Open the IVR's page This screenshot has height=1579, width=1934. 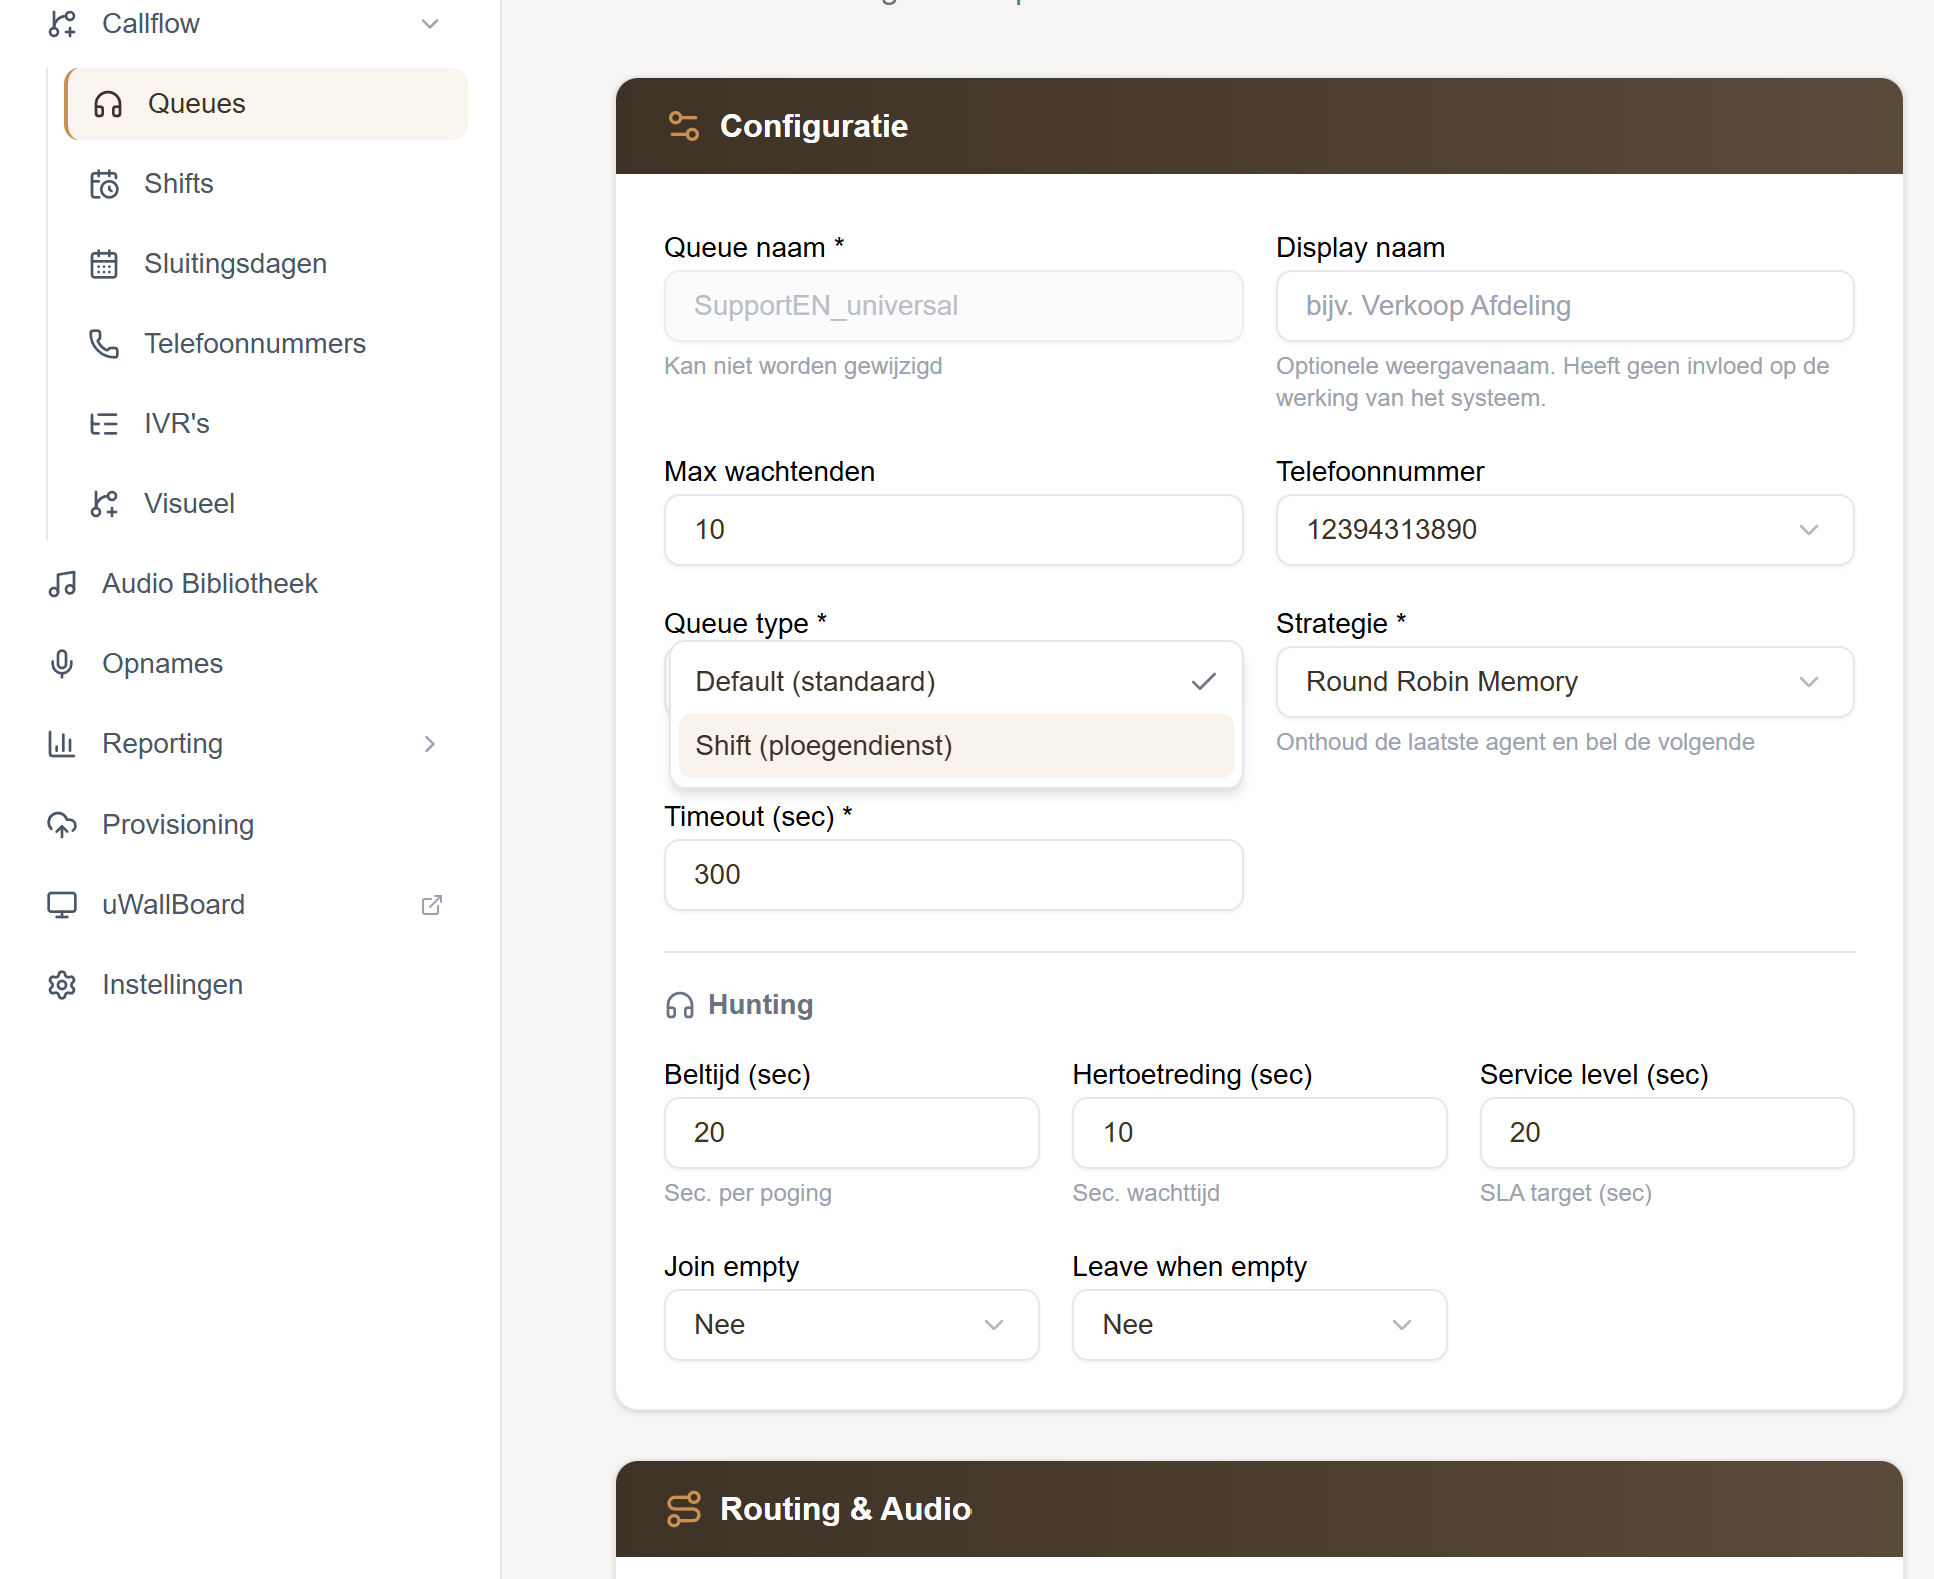(x=266, y=424)
